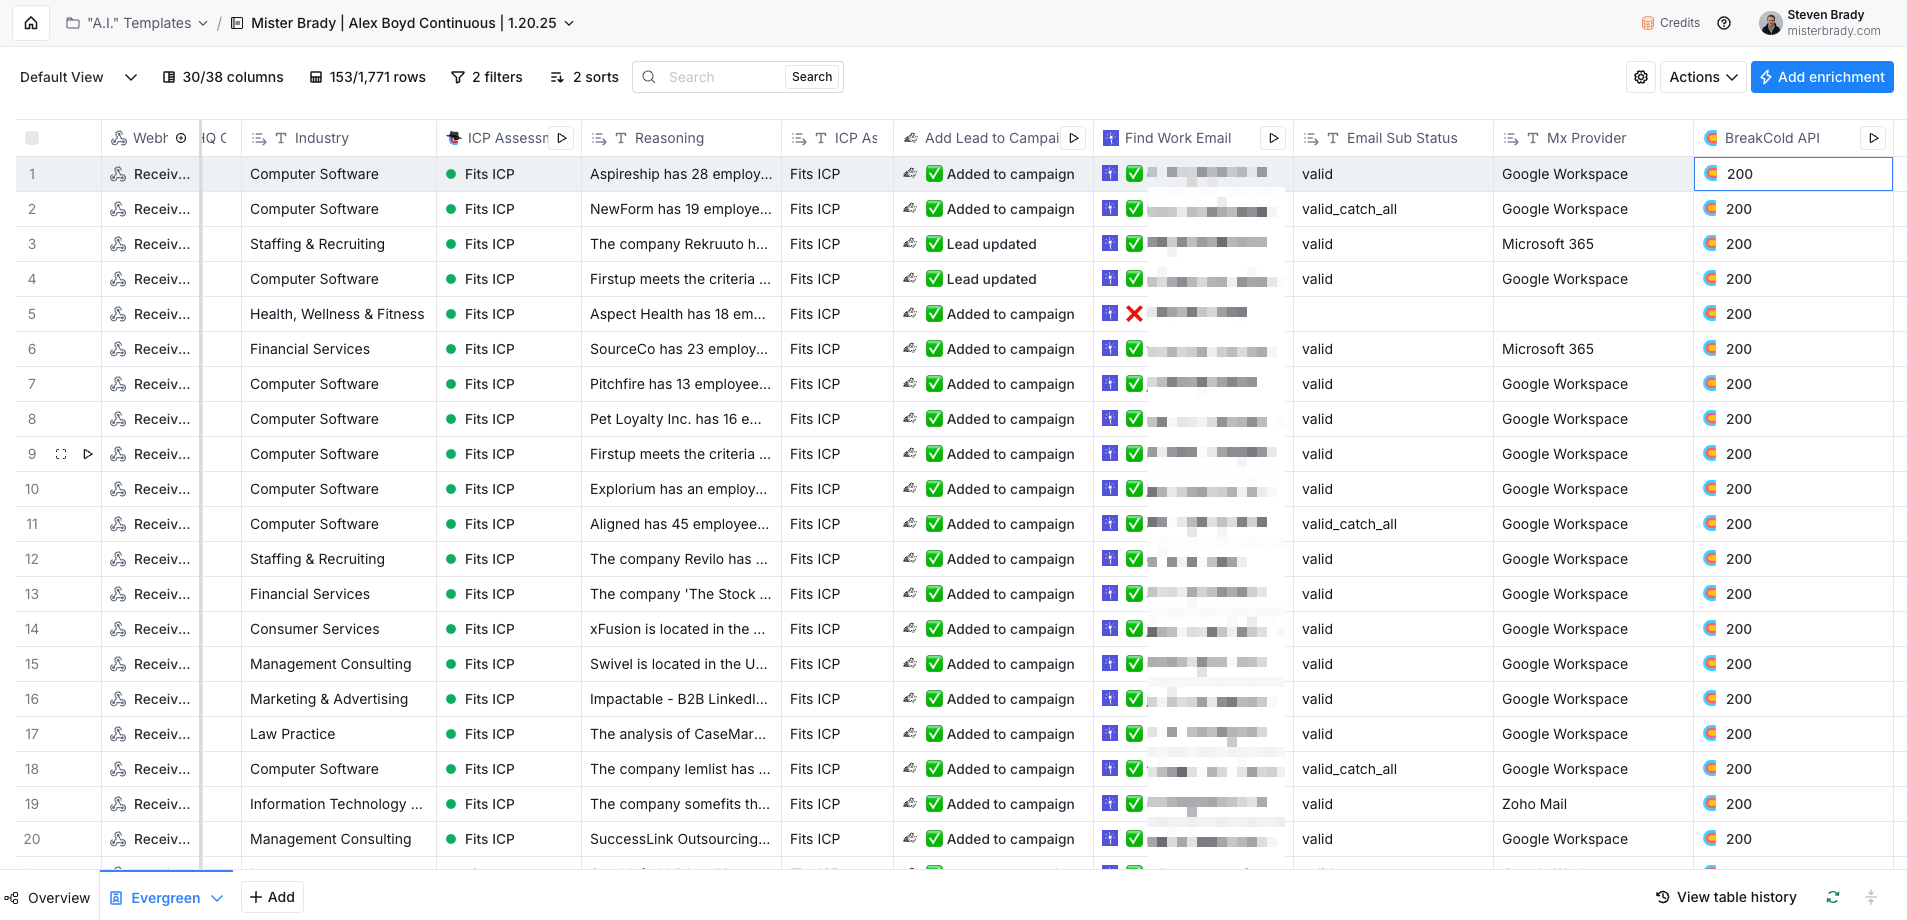Run the BreakCold API column
The width and height of the screenshot is (1907, 920).
pyautogui.click(x=1873, y=138)
